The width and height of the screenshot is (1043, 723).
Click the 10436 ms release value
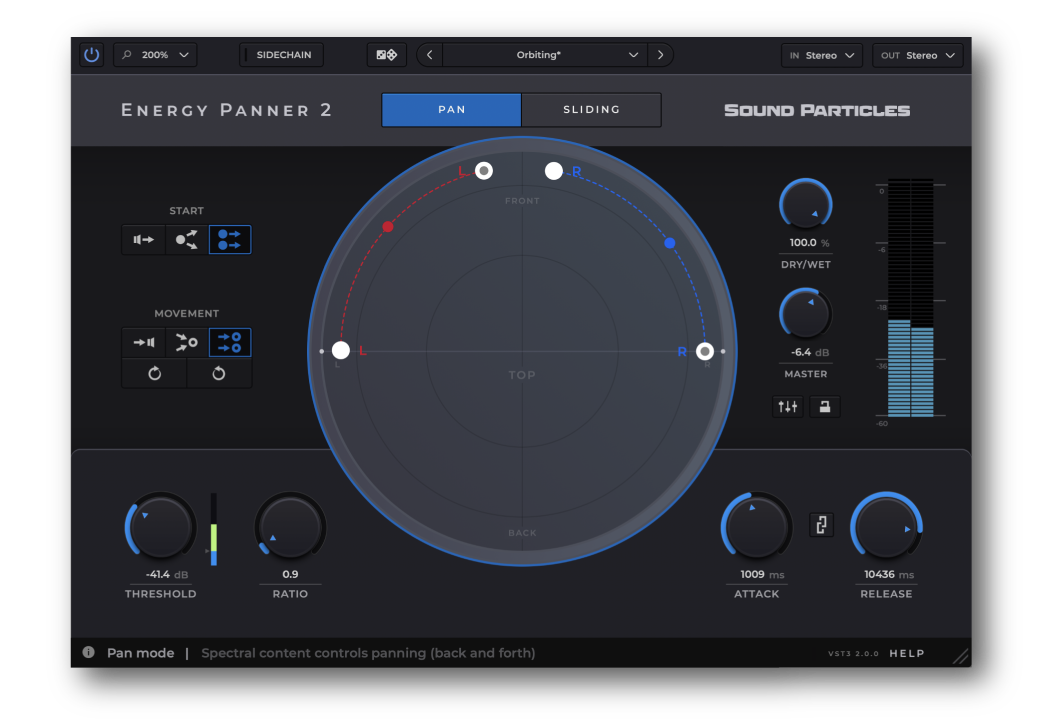(889, 574)
